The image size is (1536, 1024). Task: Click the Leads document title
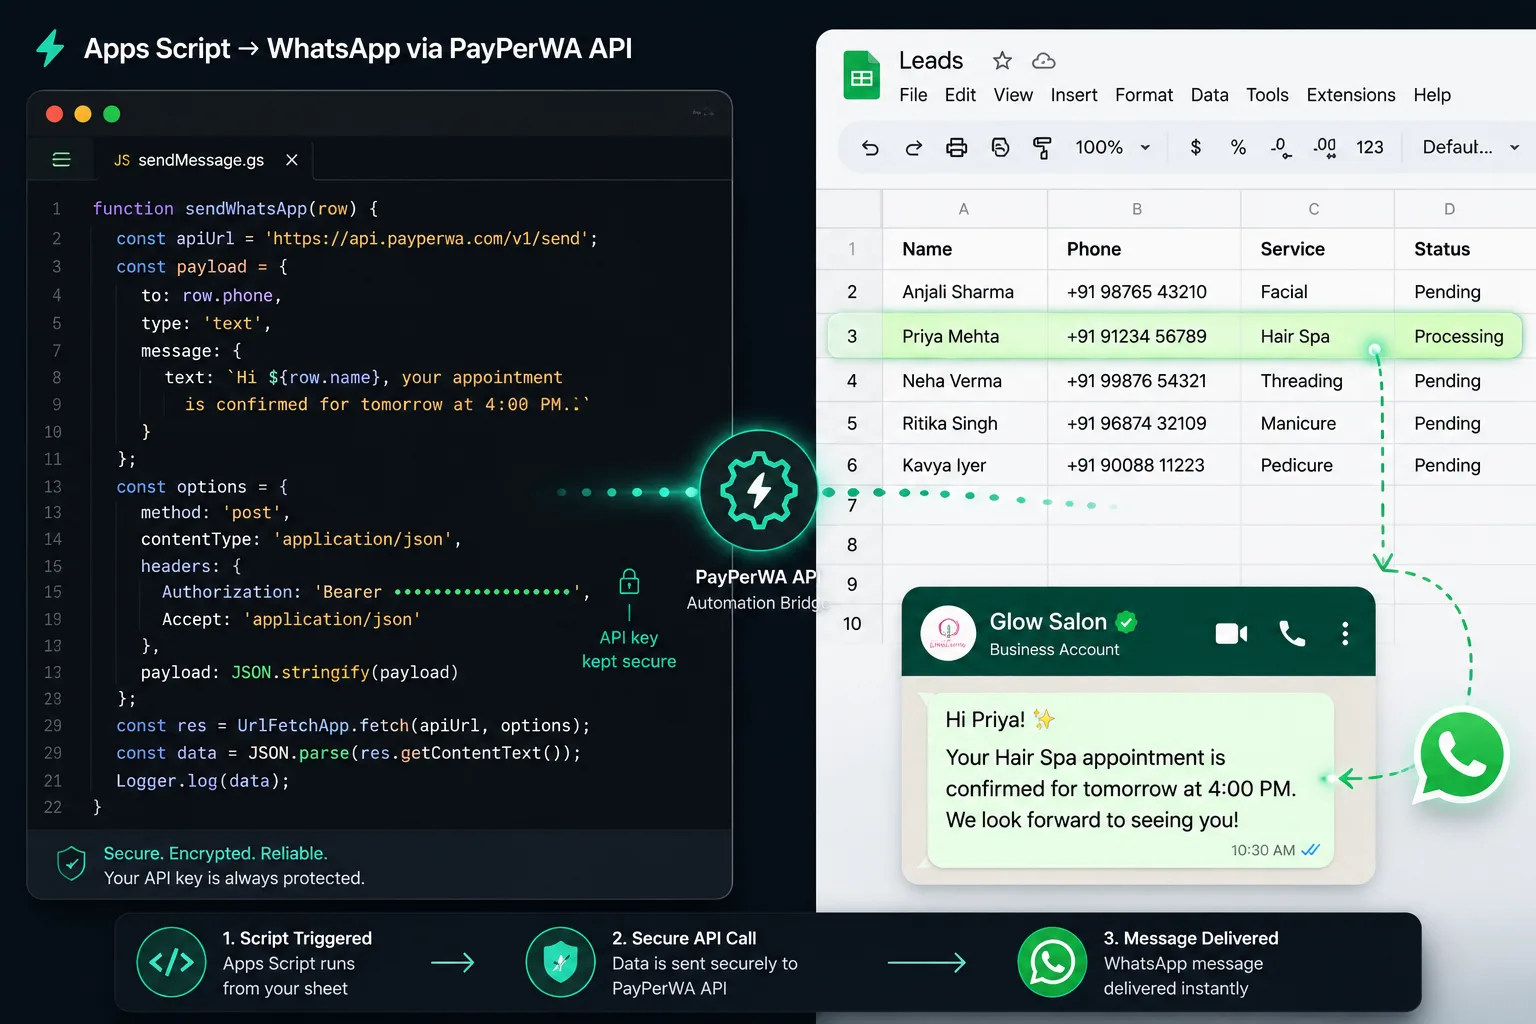[x=931, y=61]
